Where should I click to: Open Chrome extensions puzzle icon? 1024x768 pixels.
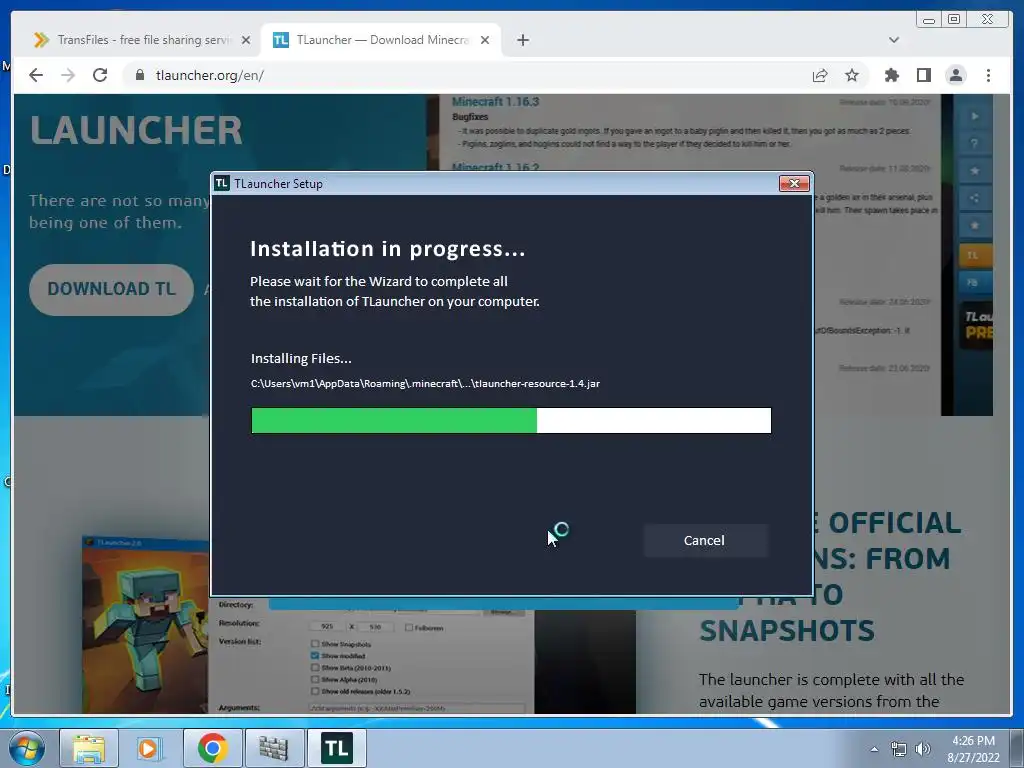coord(891,75)
